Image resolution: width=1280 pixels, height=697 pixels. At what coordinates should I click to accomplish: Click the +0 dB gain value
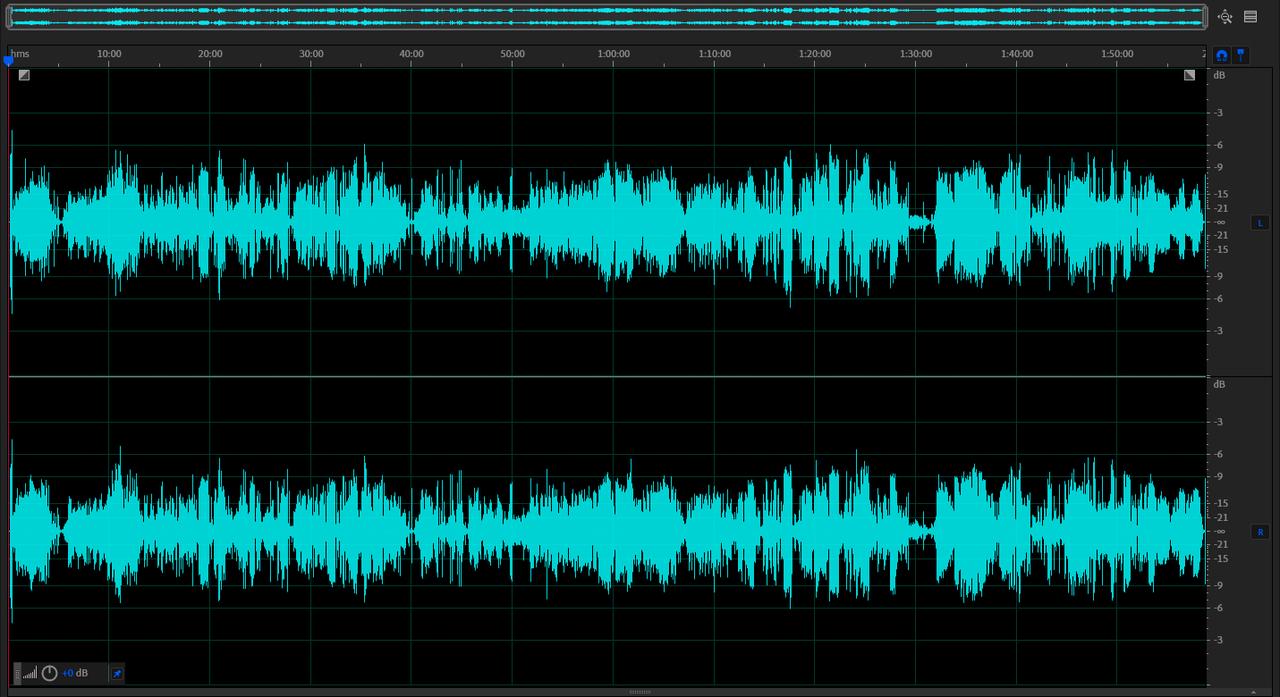[x=75, y=673]
